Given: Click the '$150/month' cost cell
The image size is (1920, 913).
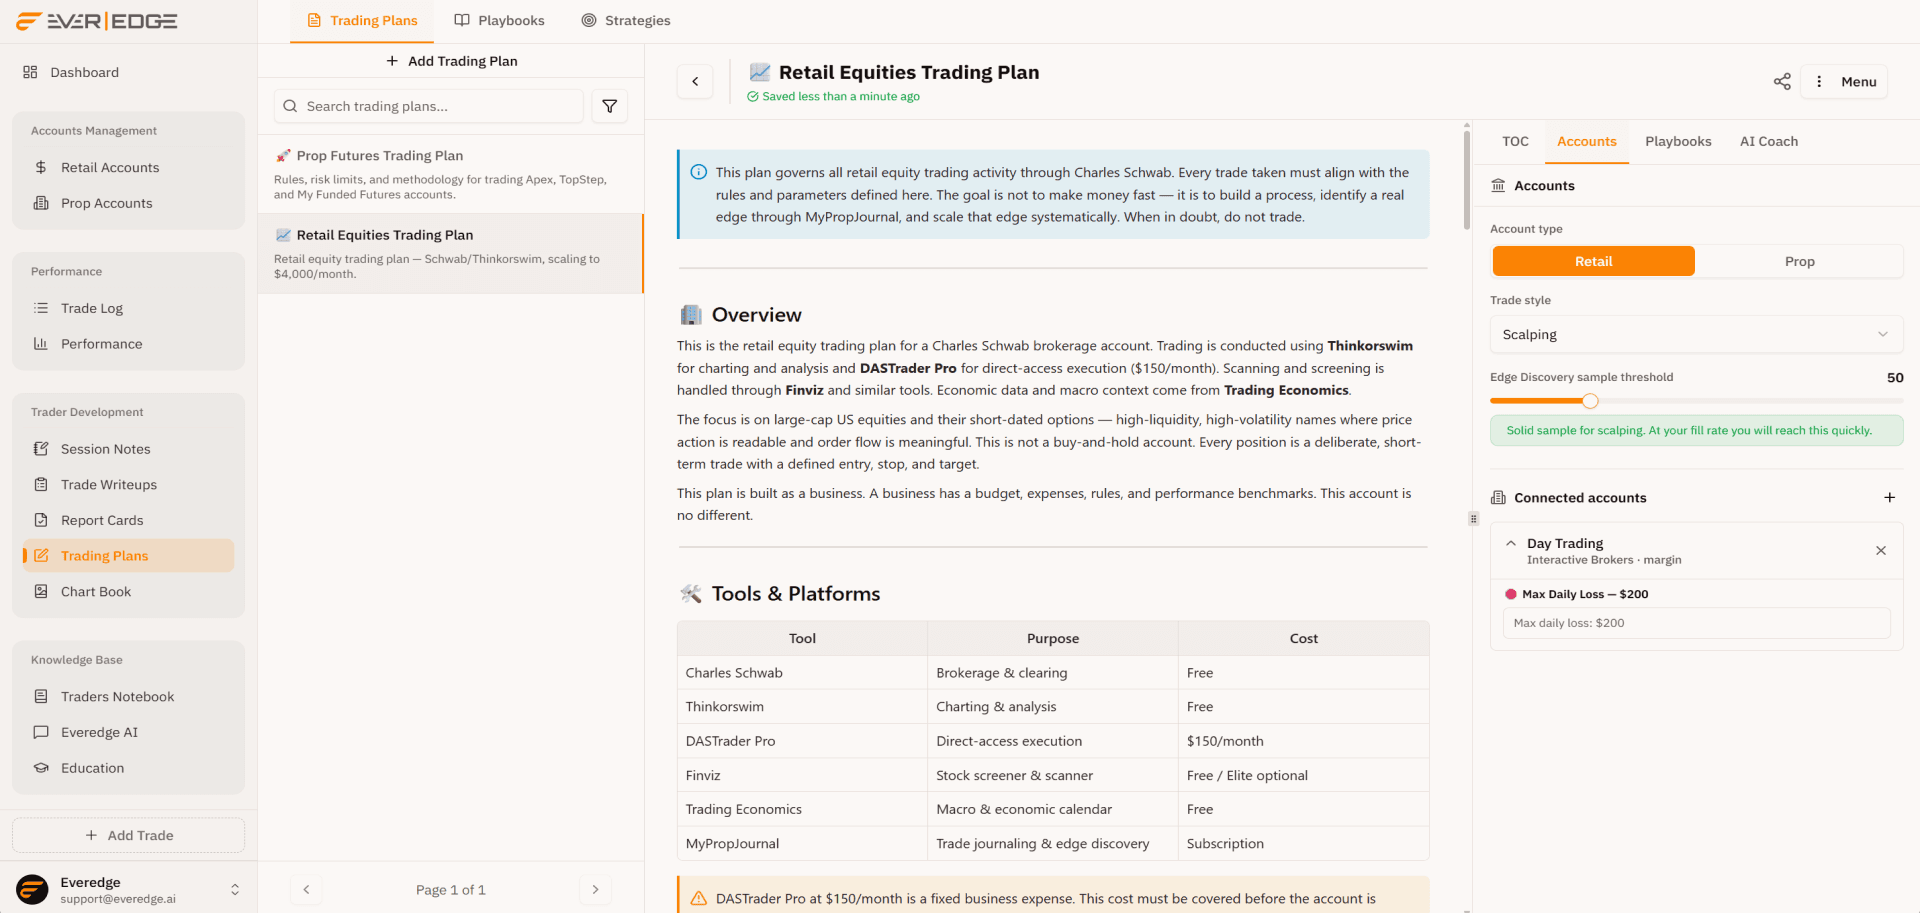Looking at the screenshot, I should coord(1303,741).
